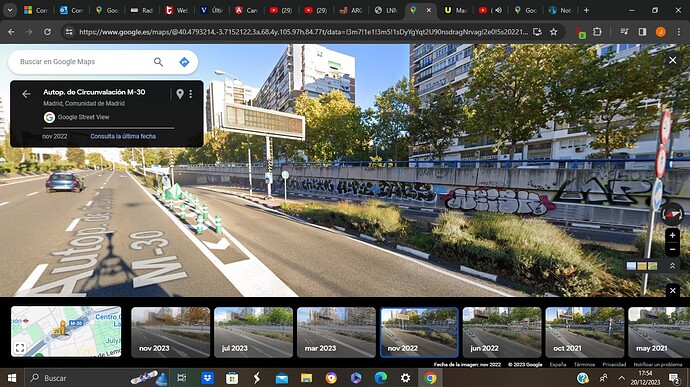The image size is (690, 387).
Task: Zoom in with the plus button
Action: click(672, 236)
